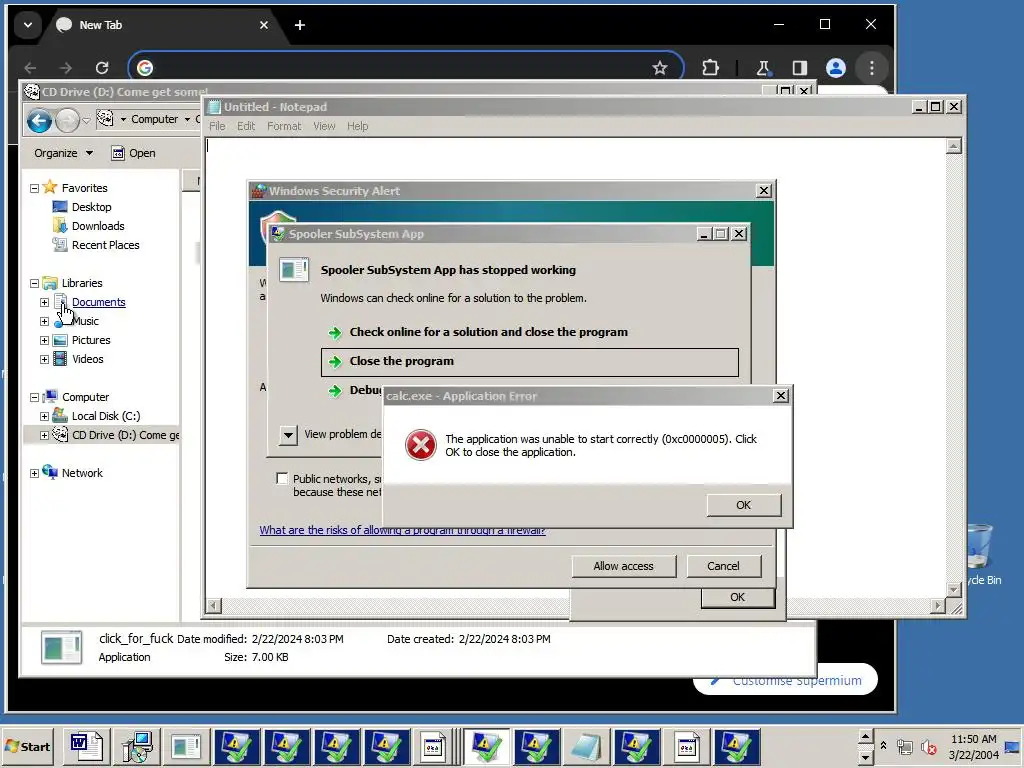1024x768 pixels.
Task: Click Open in the Explorer toolbar
Action: (133, 153)
